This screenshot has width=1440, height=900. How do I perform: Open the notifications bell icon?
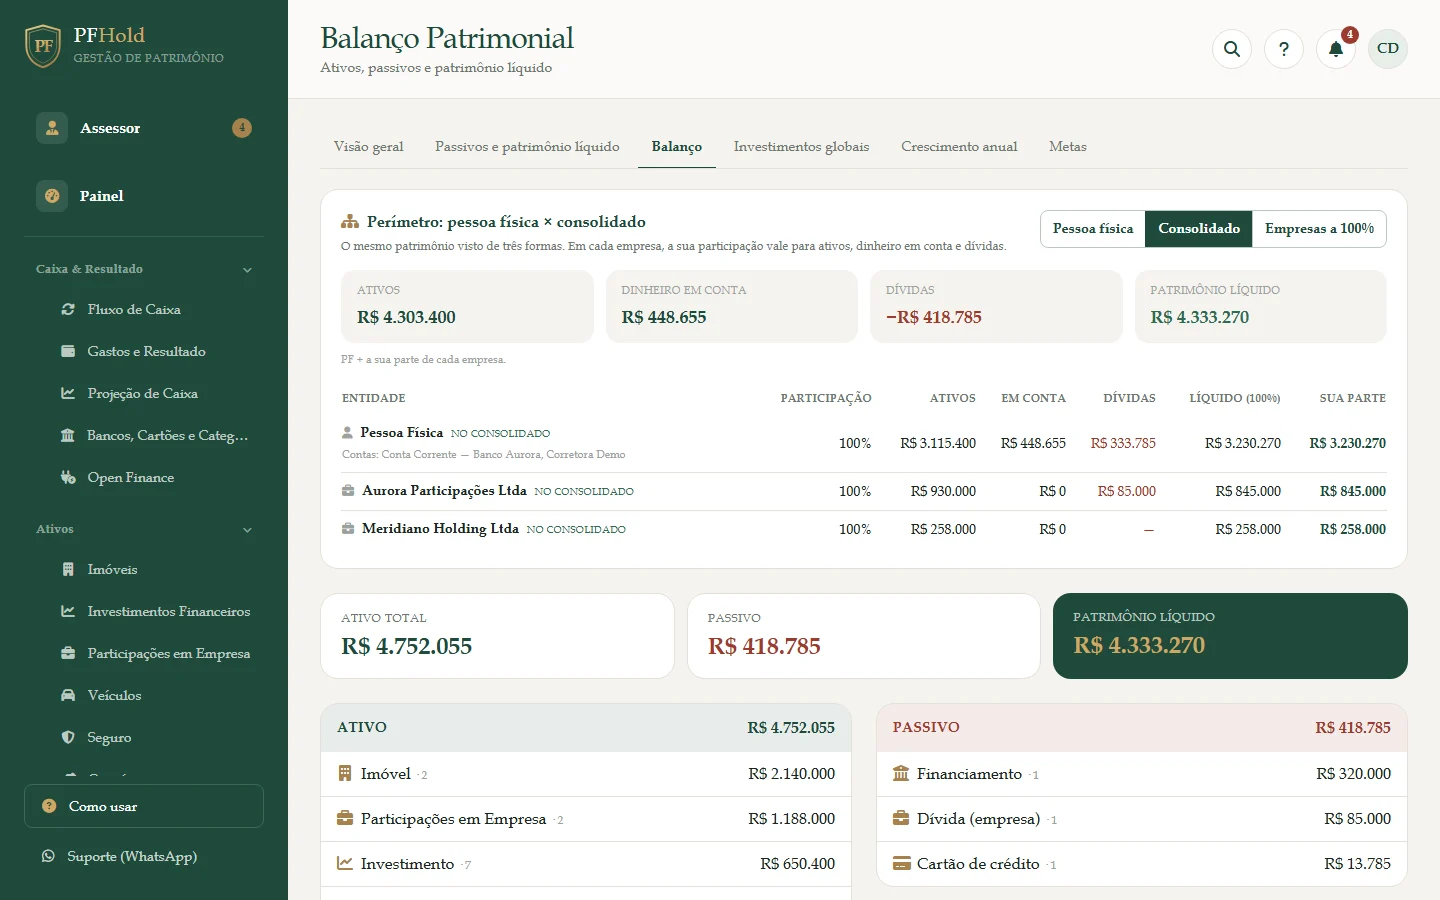pos(1336,48)
